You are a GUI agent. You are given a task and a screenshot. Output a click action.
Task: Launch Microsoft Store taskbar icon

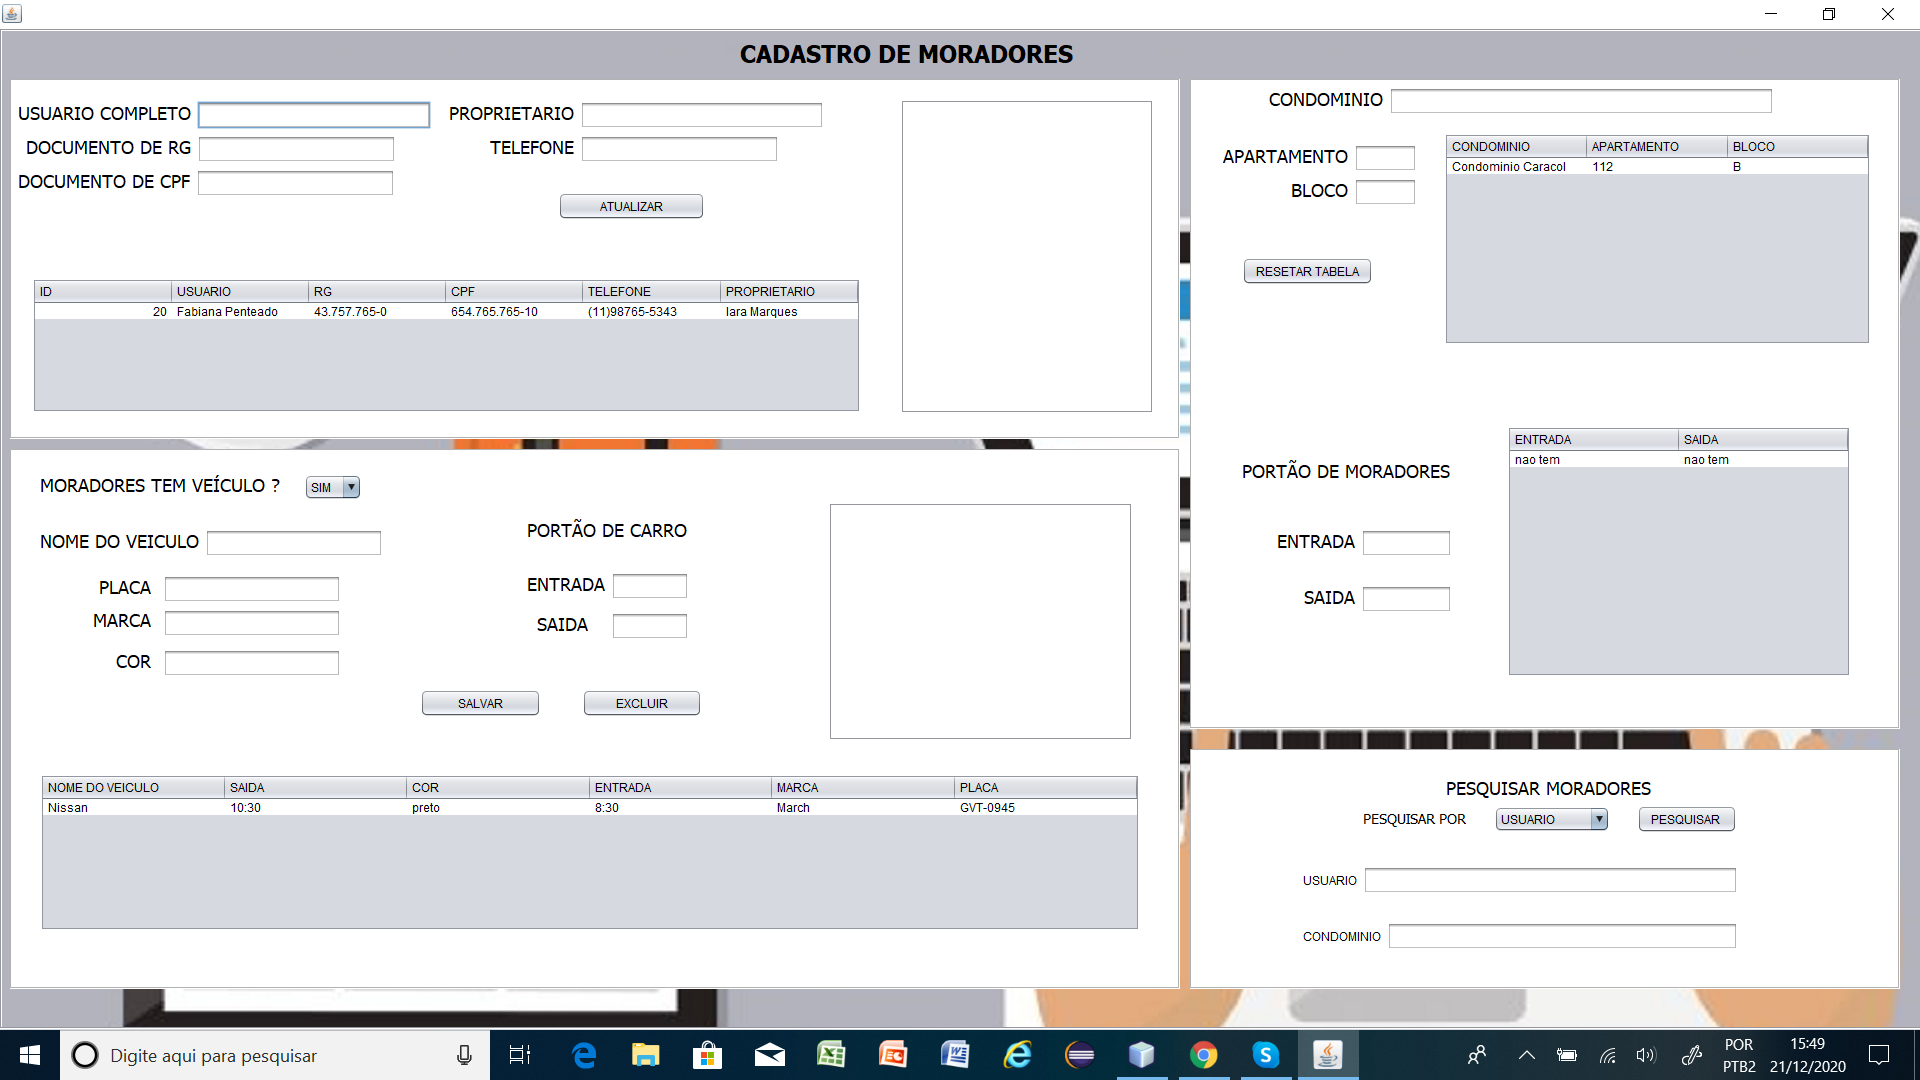pos(708,1055)
